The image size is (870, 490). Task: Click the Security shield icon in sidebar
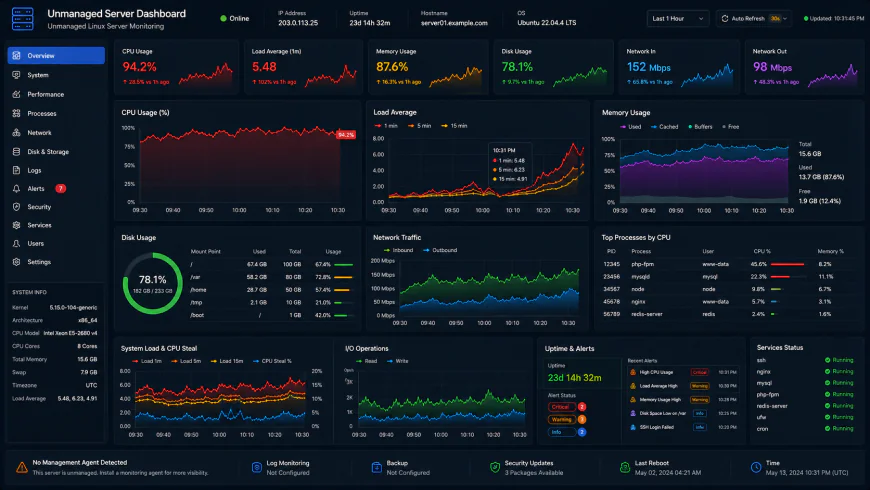point(17,206)
